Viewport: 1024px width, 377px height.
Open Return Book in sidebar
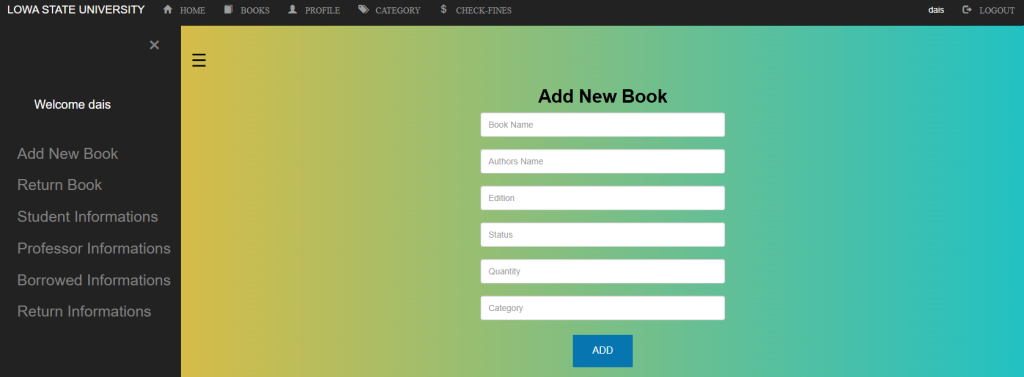[59, 186]
